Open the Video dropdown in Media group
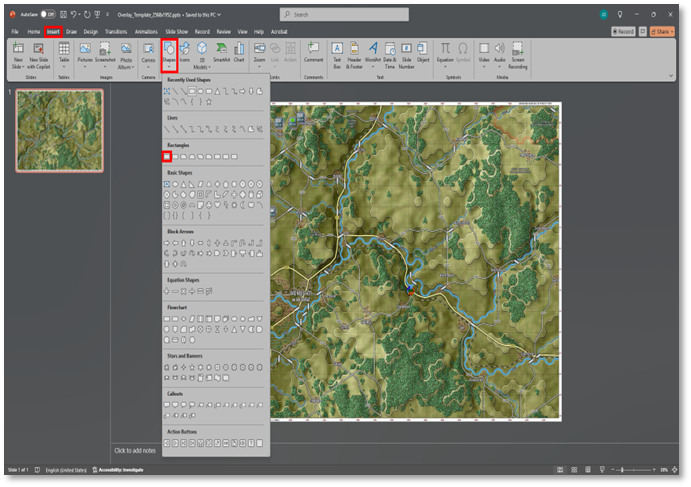The width and height of the screenshot is (691, 487). (x=484, y=64)
